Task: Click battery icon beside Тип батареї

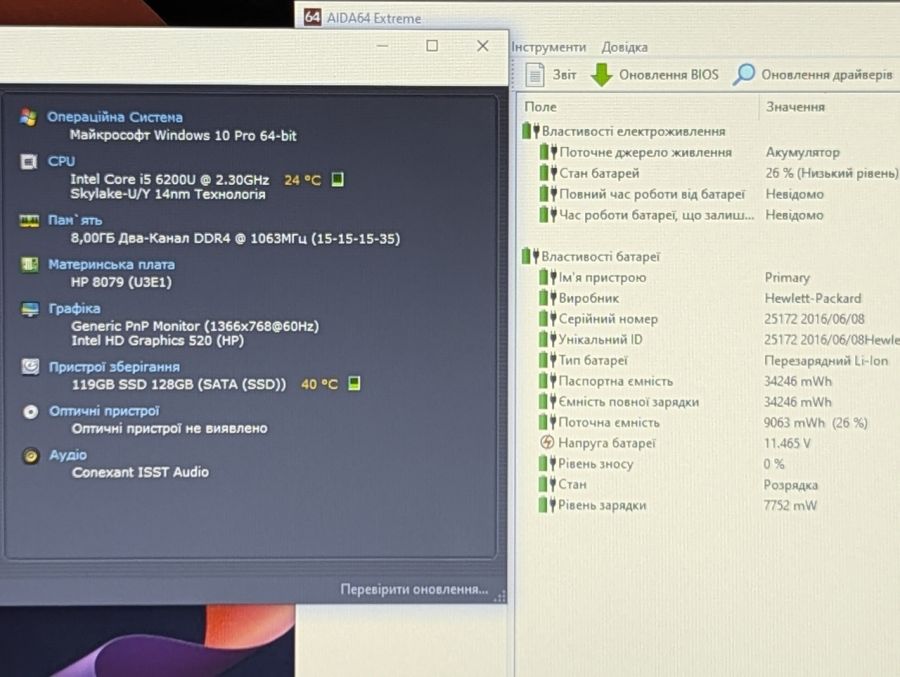Action: point(548,360)
